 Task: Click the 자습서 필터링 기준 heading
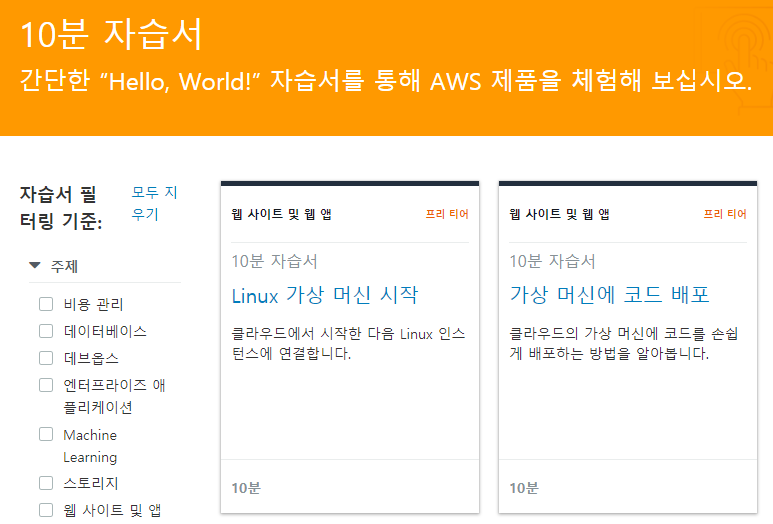pos(61,208)
